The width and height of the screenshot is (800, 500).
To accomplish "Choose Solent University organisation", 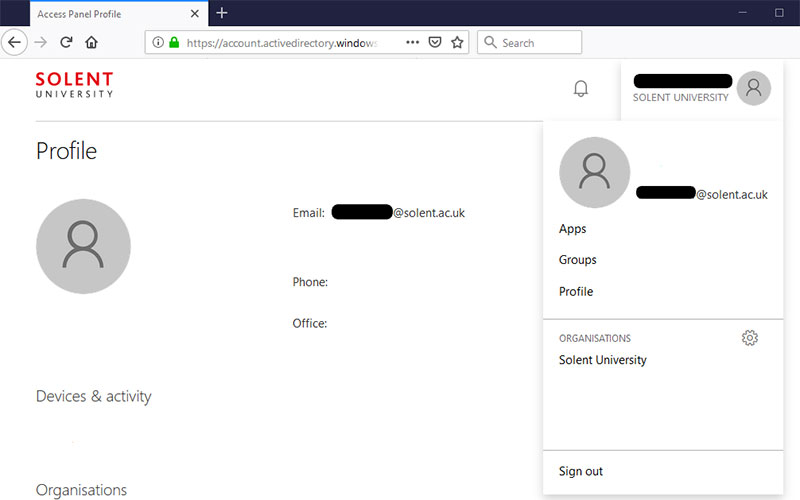I will (x=603, y=360).
